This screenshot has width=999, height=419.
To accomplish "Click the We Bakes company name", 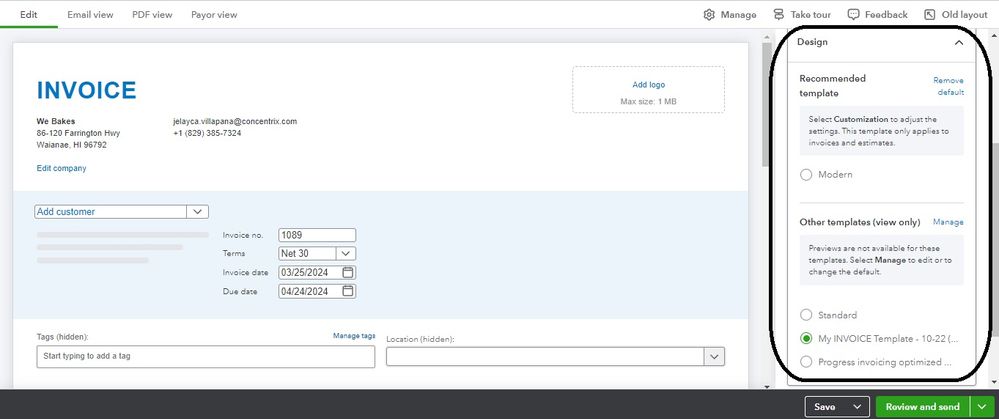I will click(x=55, y=121).
